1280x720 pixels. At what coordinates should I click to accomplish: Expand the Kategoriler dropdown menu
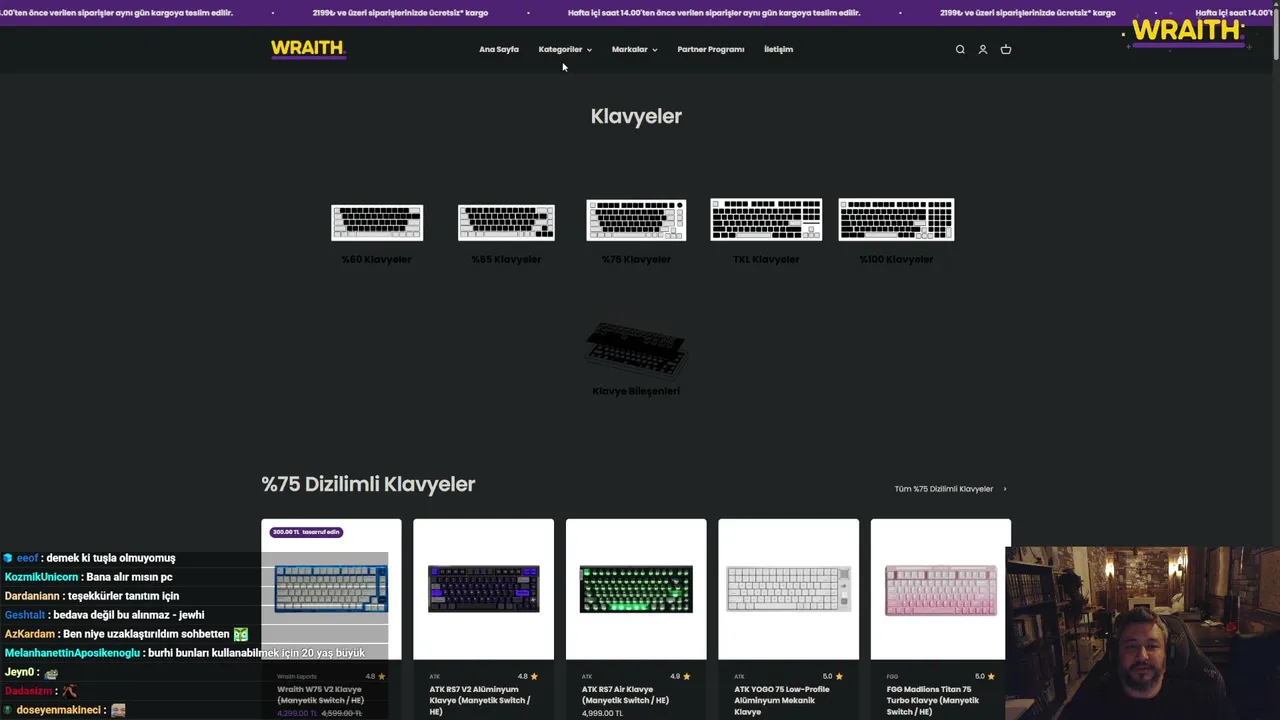pos(565,49)
